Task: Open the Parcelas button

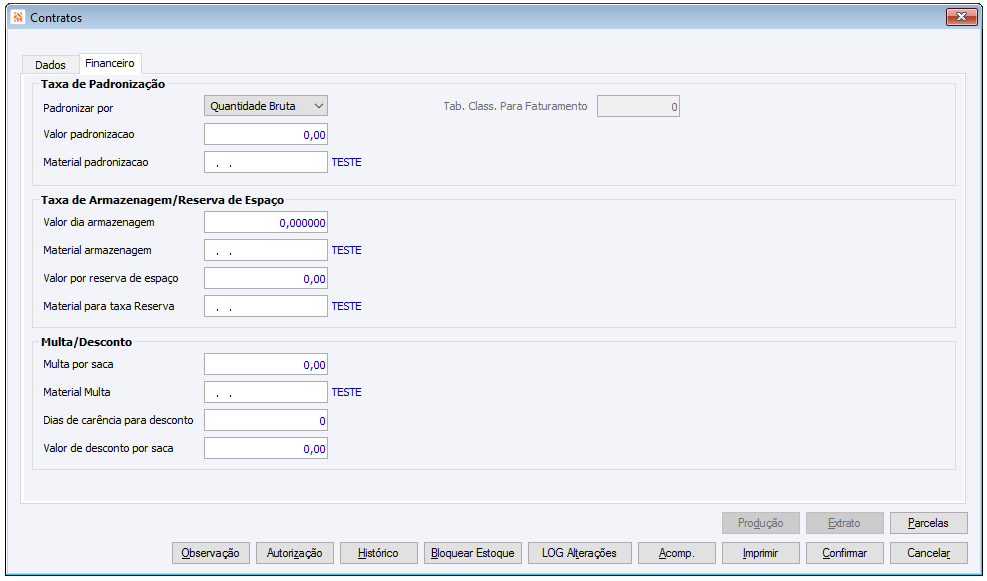Action: (928, 523)
